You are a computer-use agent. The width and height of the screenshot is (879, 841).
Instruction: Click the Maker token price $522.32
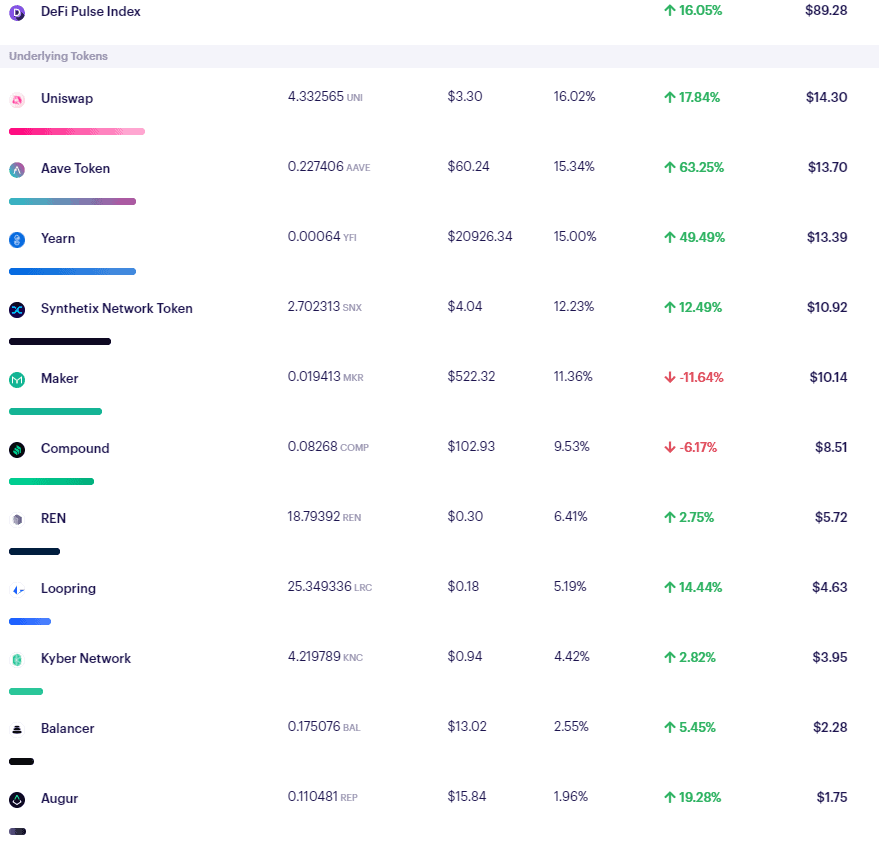[471, 376]
